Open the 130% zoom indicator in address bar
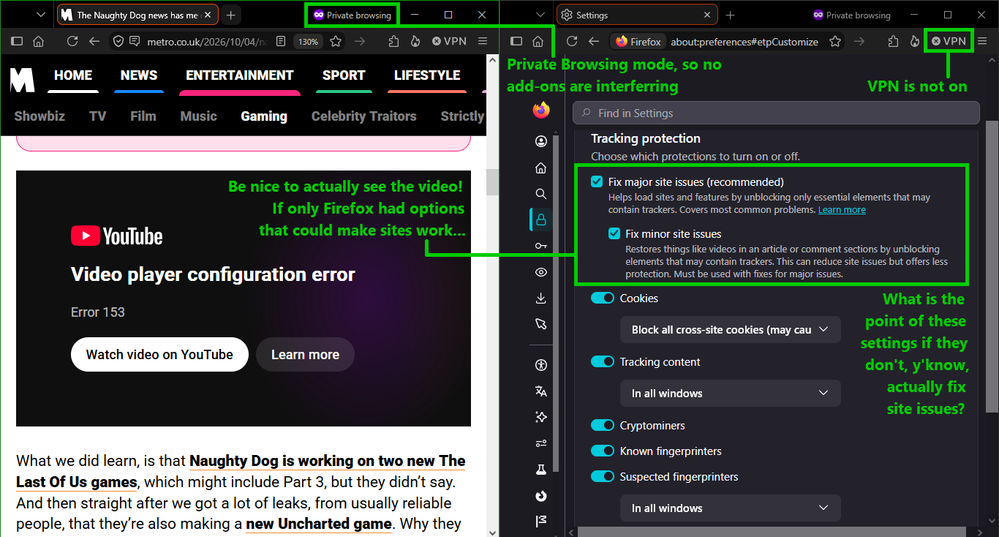This screenshot has width=999, height=537. (x=308, y=41)
